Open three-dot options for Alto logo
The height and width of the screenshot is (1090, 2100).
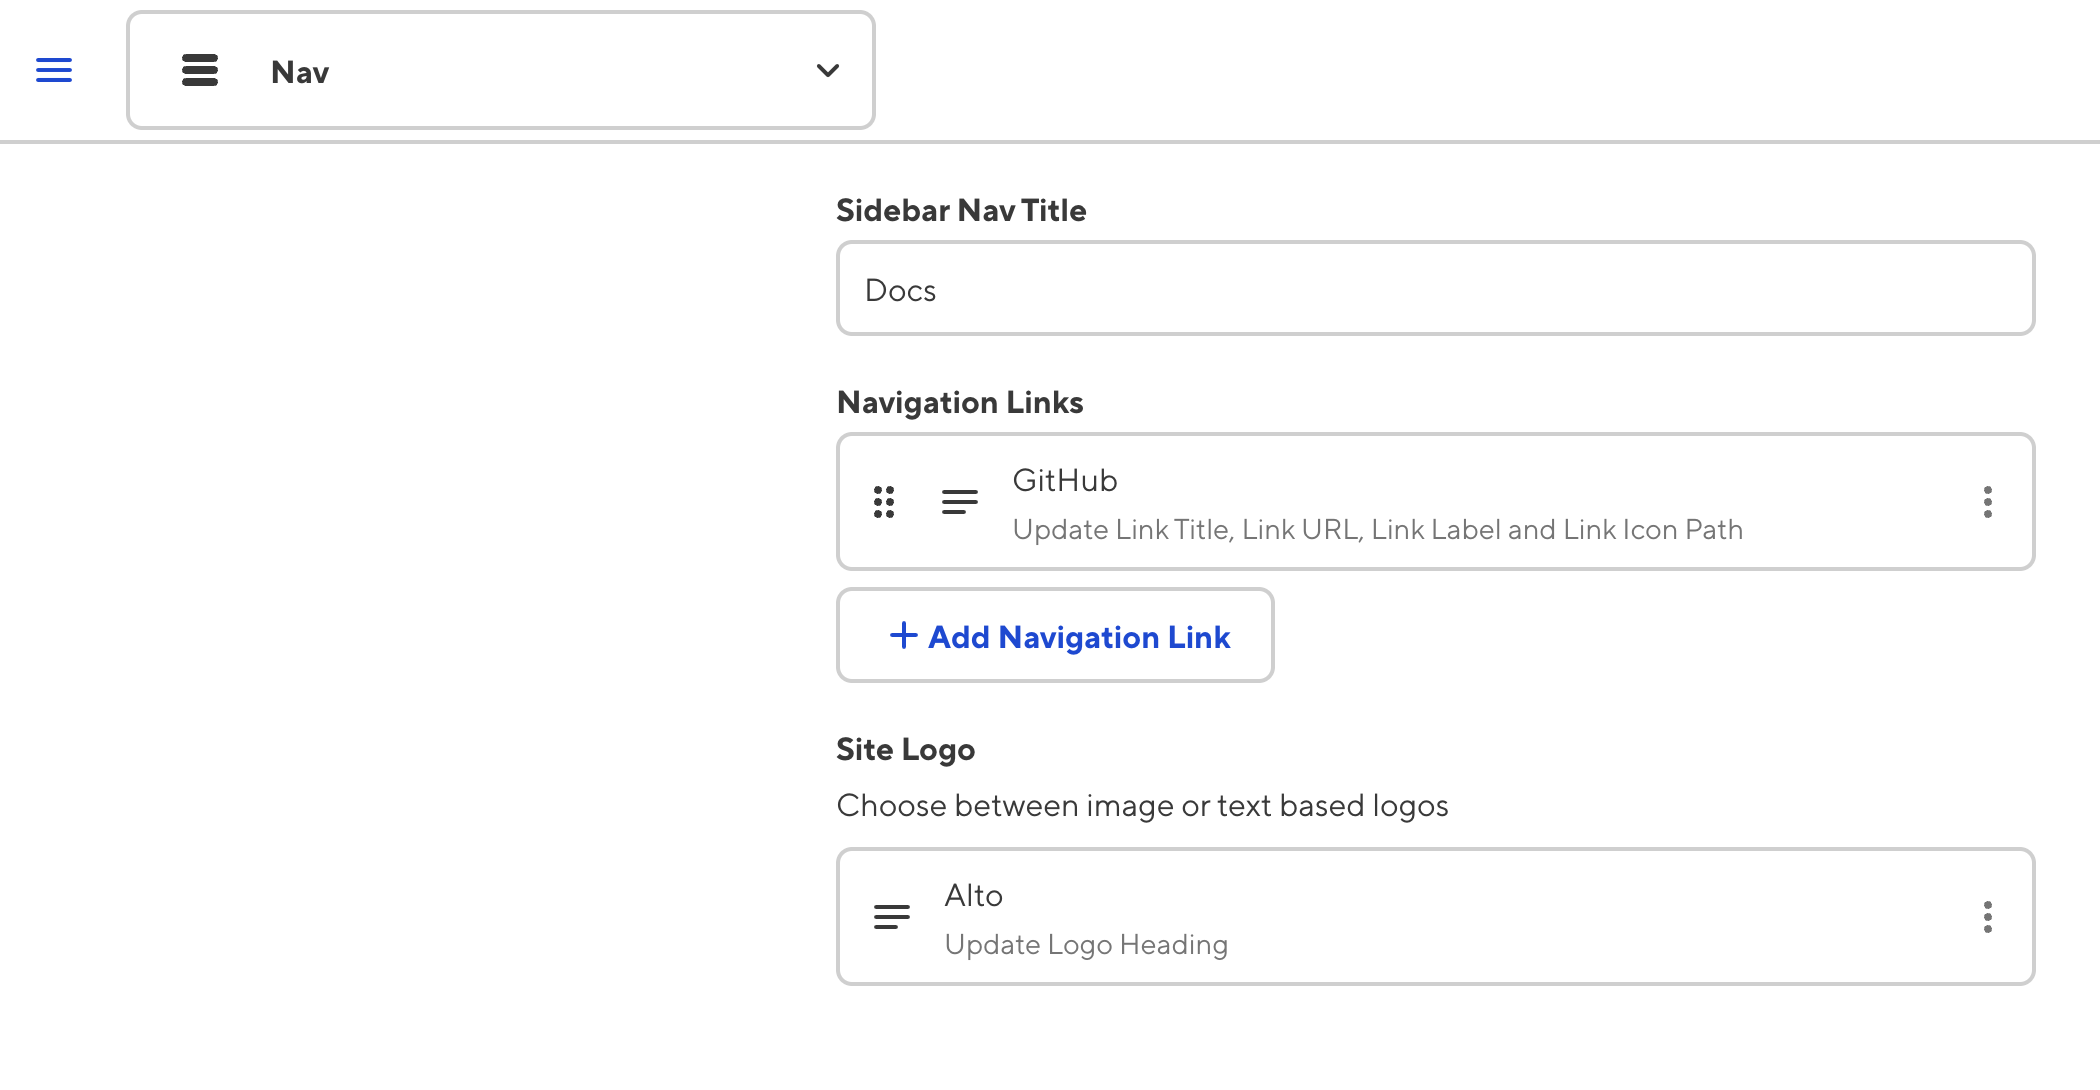tap(1987, 916)
